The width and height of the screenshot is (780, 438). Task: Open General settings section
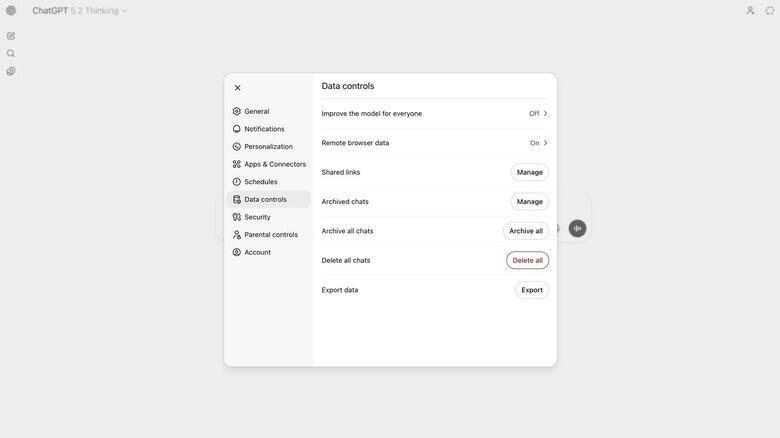coord(257,112)
